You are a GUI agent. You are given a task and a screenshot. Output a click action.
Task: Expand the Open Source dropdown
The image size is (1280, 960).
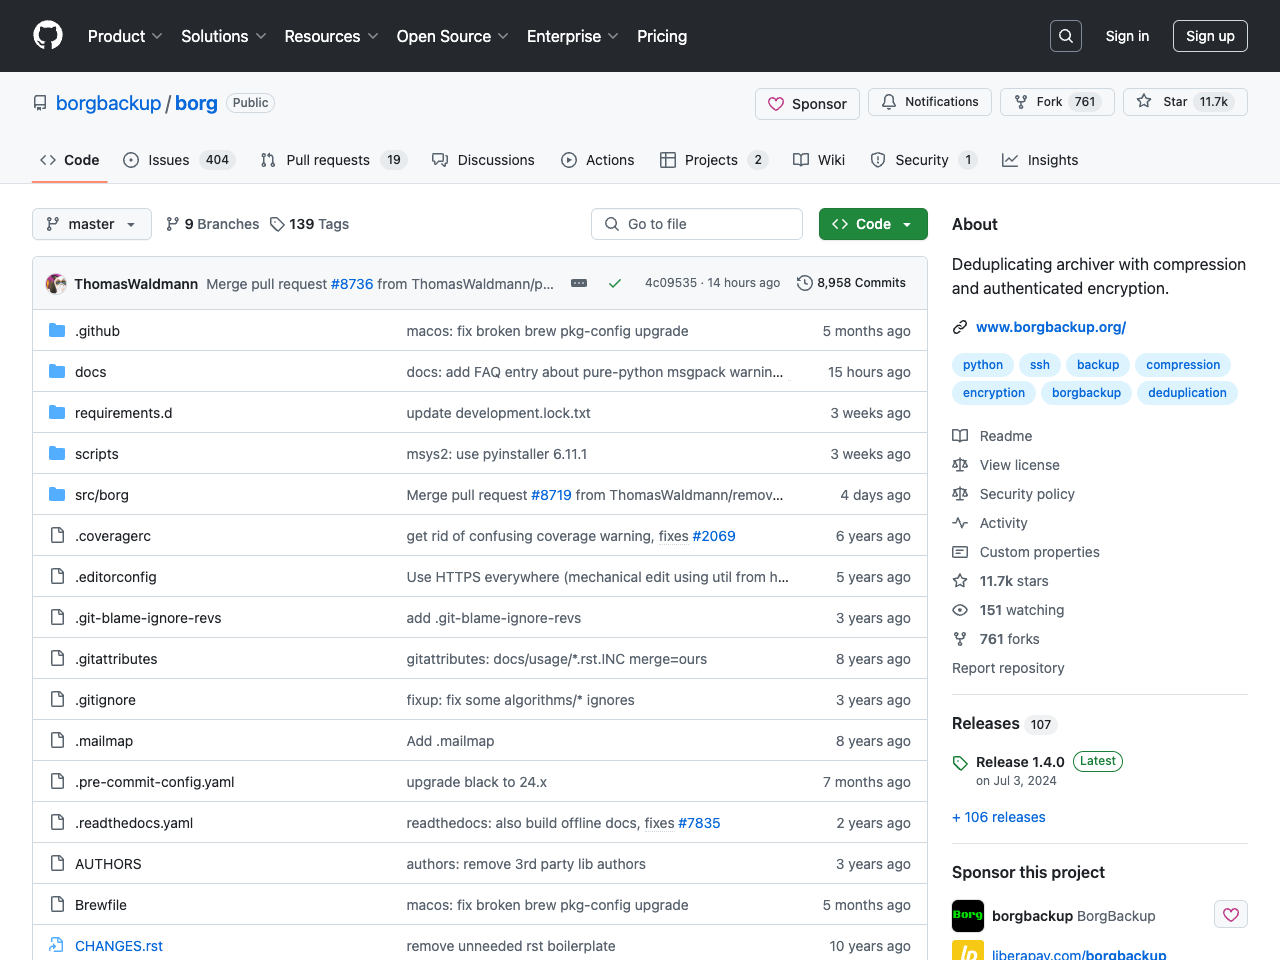pos(452,36)
